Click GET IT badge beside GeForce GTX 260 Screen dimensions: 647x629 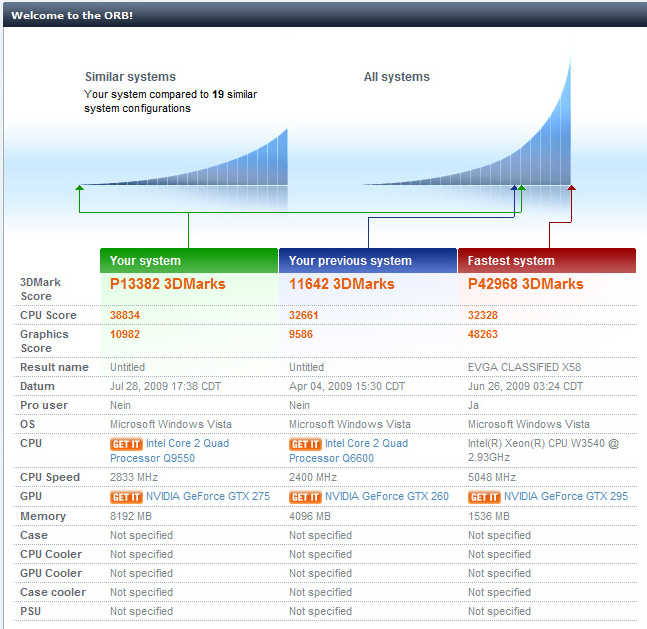point(305,497)
